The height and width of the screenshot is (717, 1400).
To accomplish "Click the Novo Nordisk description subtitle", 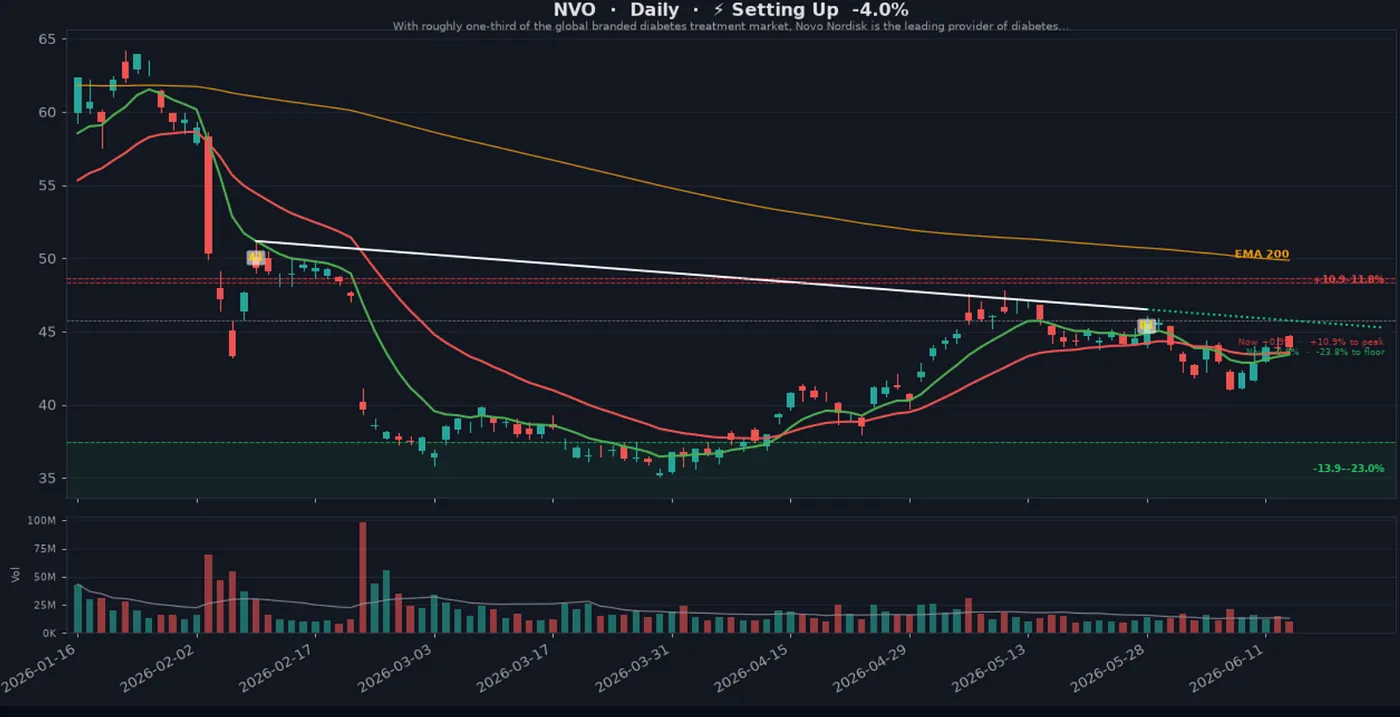I will pos(730,26).
